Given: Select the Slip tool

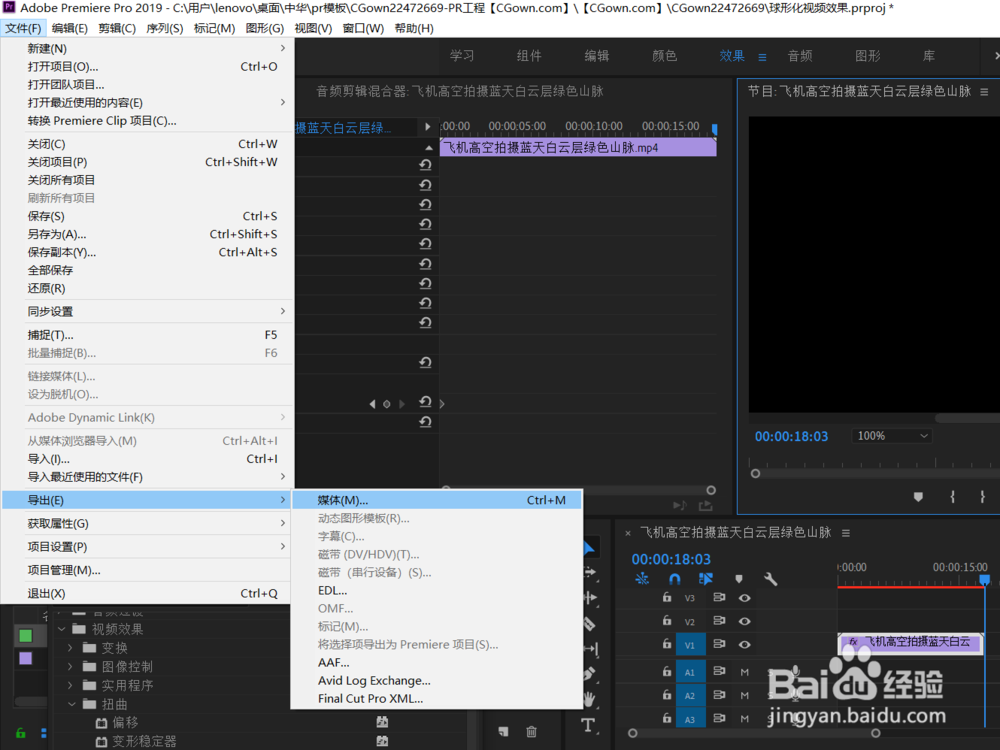Looking at the screenshot, I should pos(591,649).
